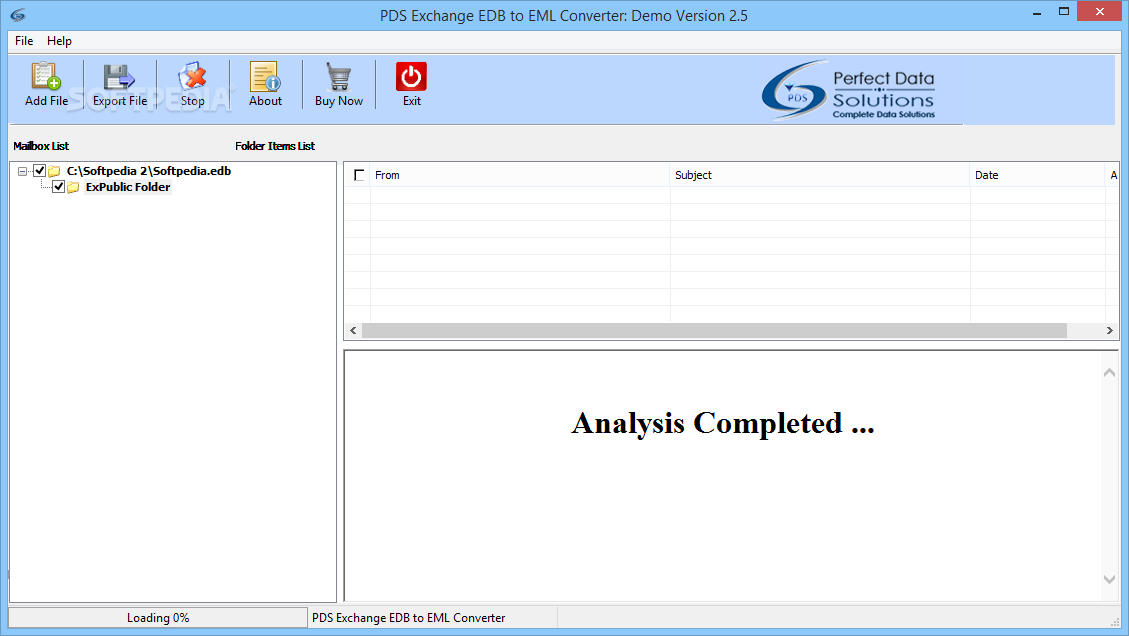Click the 'Analysis Completed ...' text

(x=723, y=424)
